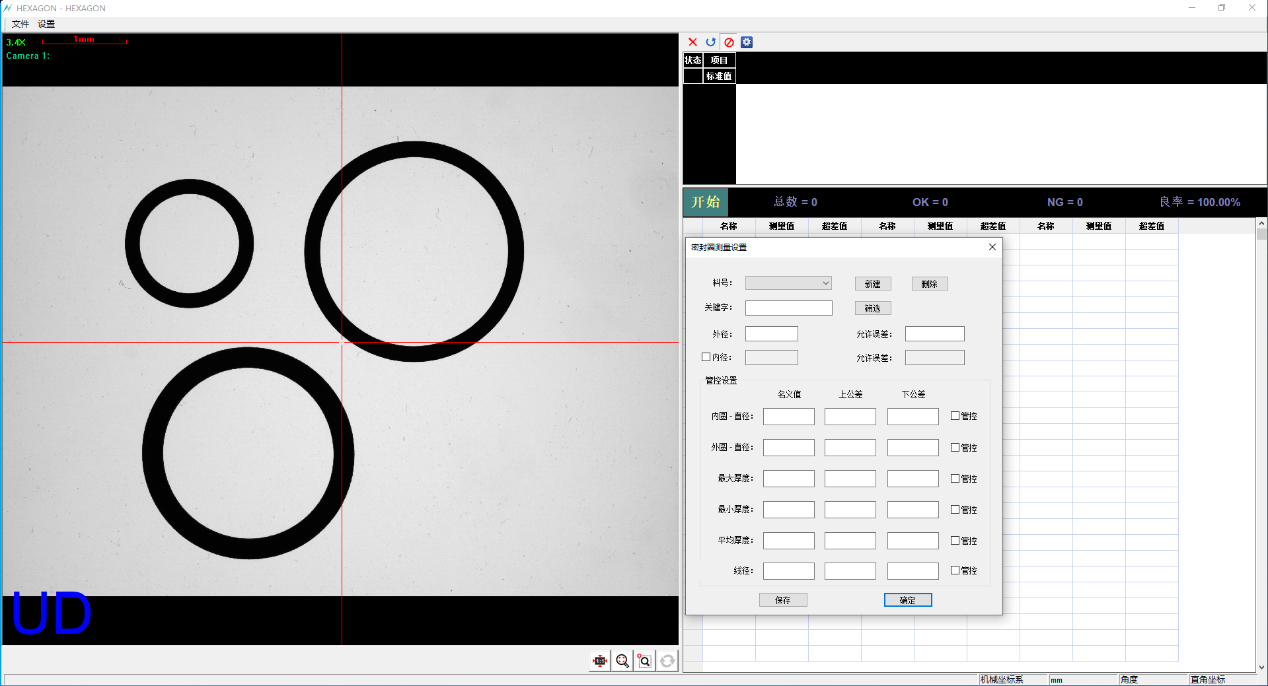Viewport: 1268px width, 686px height.
Task: Enable 管控 for the 线径 row
Action: point(957,570)
